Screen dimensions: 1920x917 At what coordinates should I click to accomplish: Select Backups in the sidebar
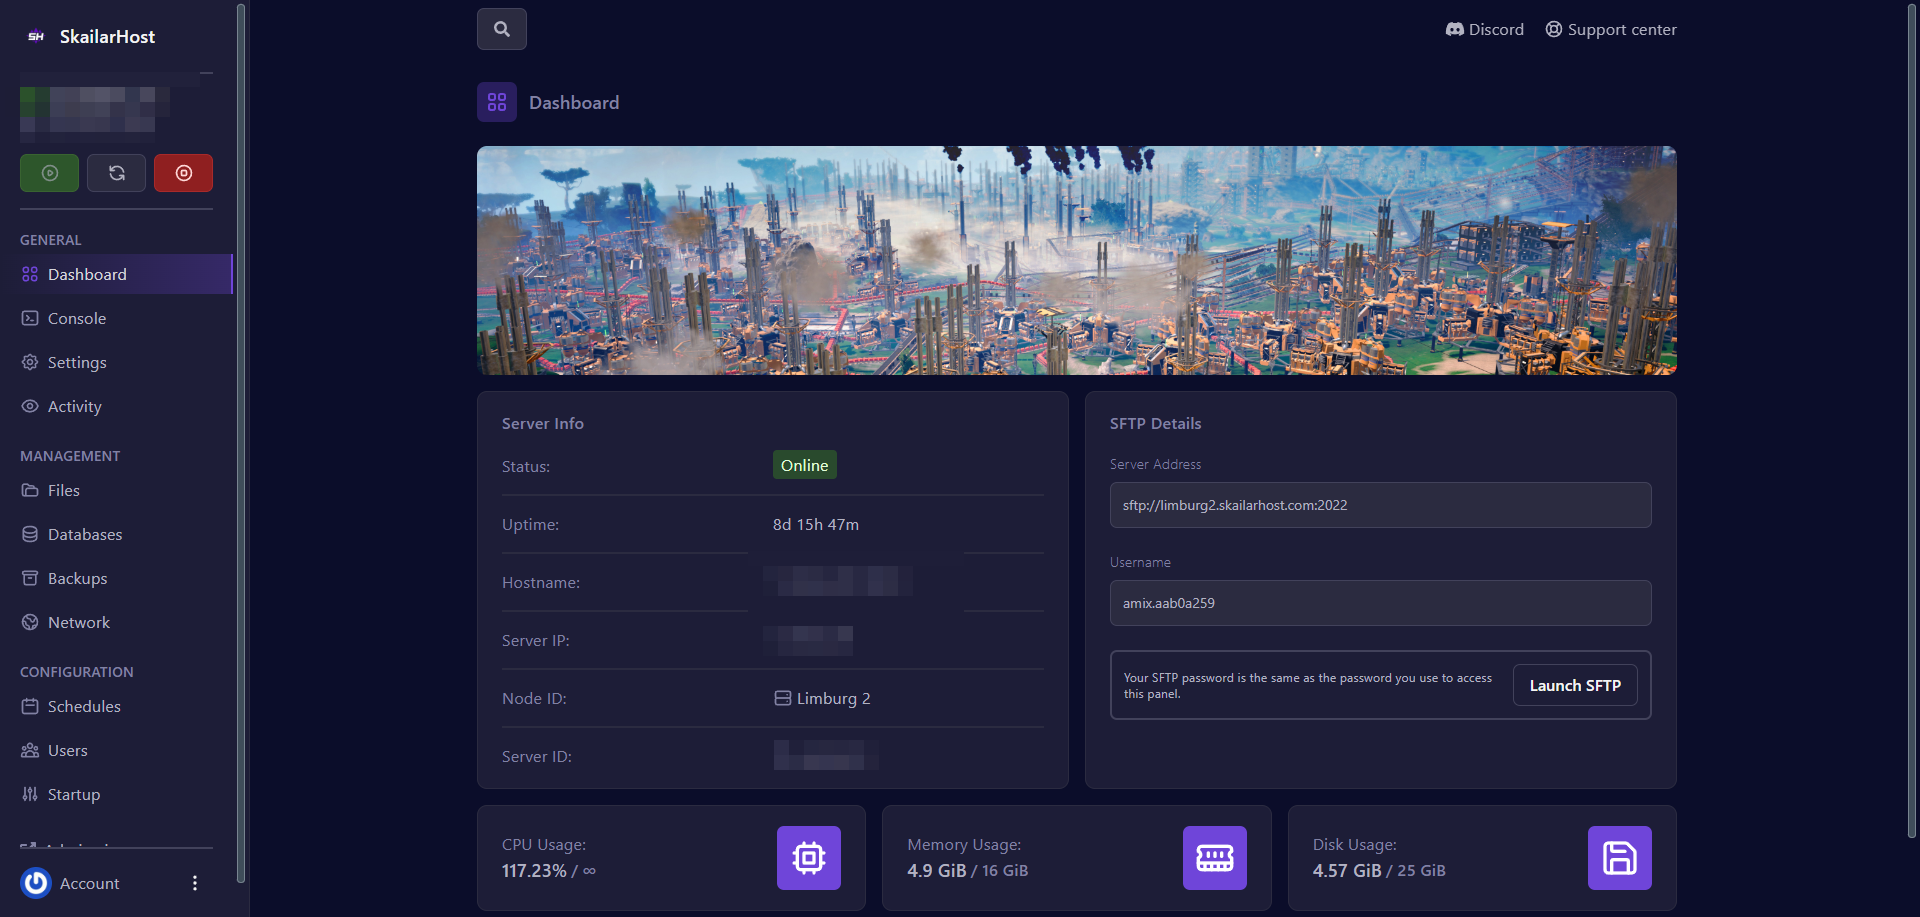click(77, 578)
